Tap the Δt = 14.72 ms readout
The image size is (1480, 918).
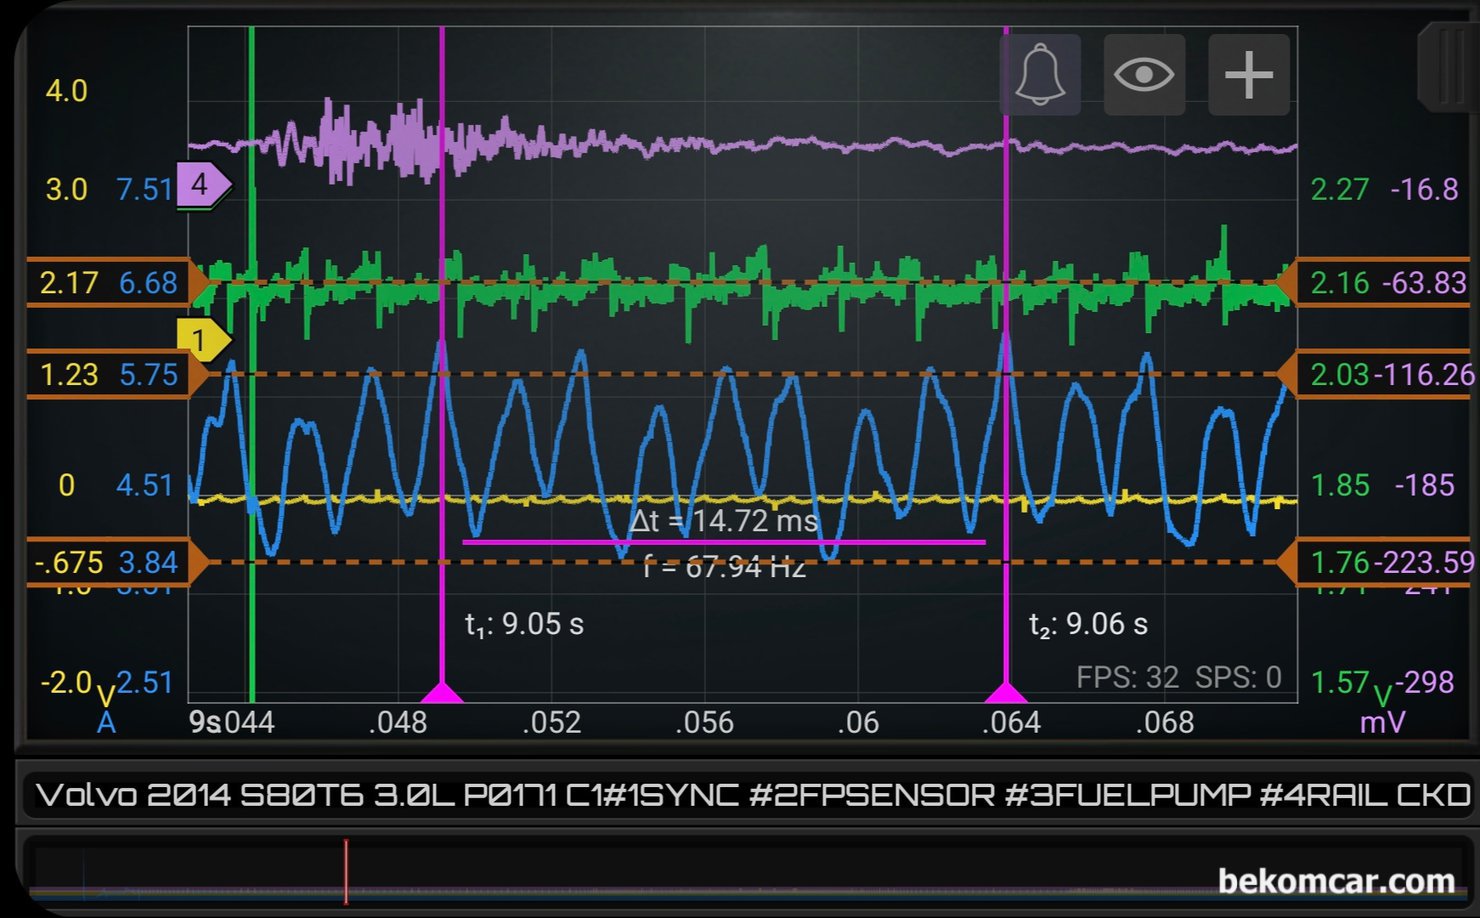click(x=724, y=521)
